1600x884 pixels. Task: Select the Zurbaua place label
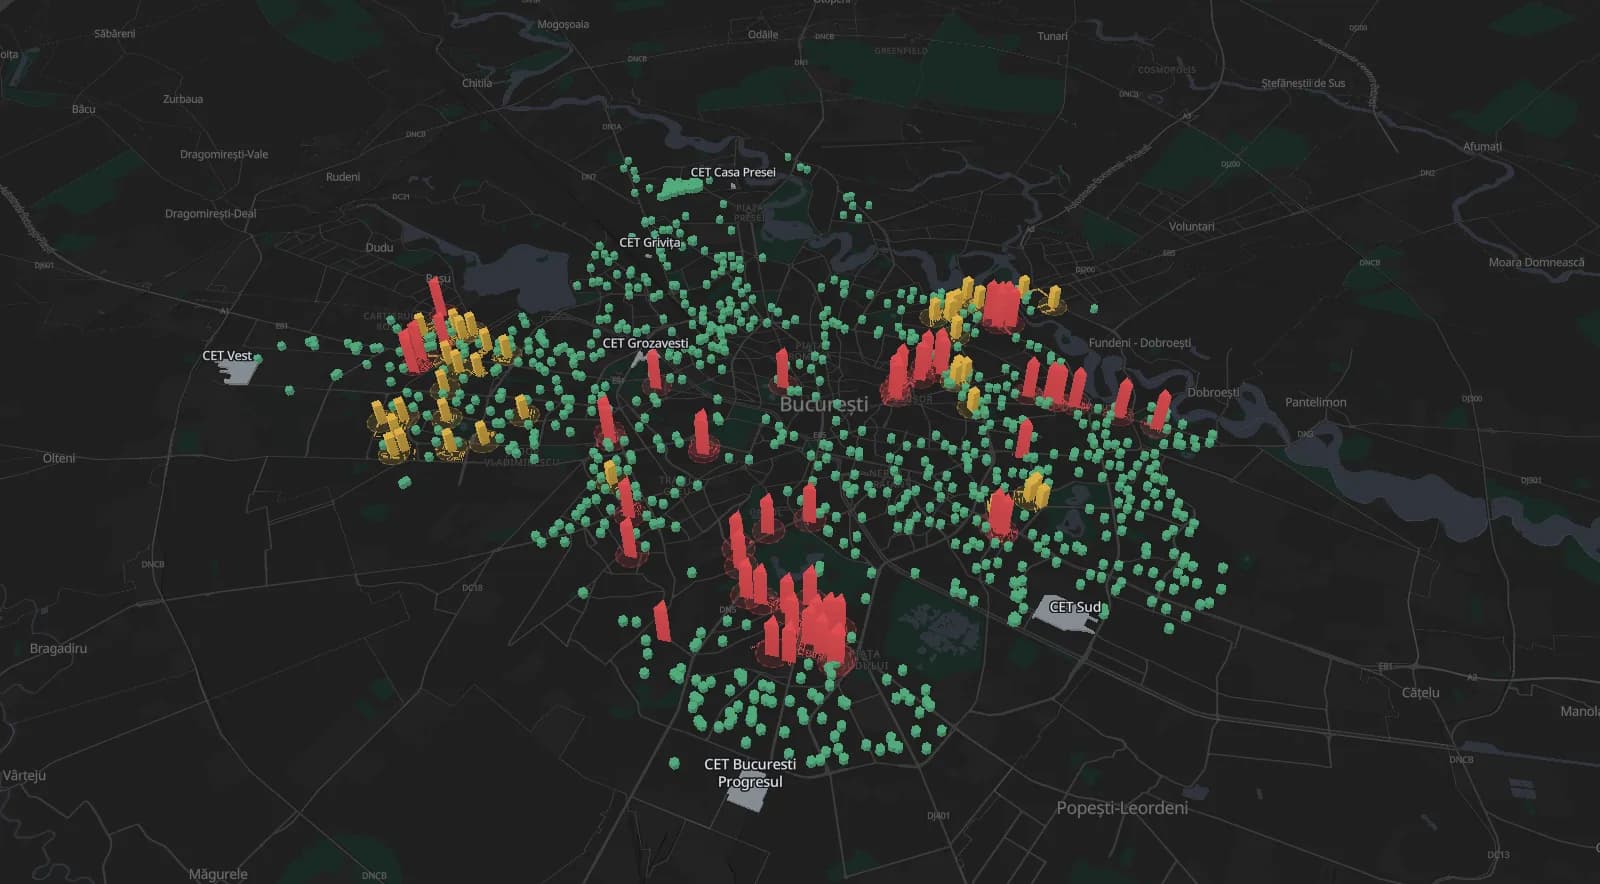coord(183,99)
